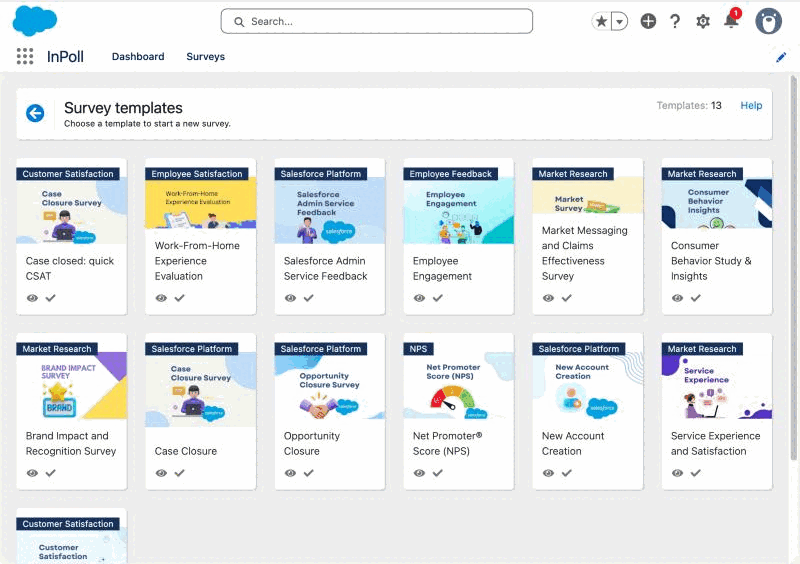Select Work-From-Home Experience Evaluation via checkmark
This screenshot has width=800, height=564.
click(x=180, y=298)
